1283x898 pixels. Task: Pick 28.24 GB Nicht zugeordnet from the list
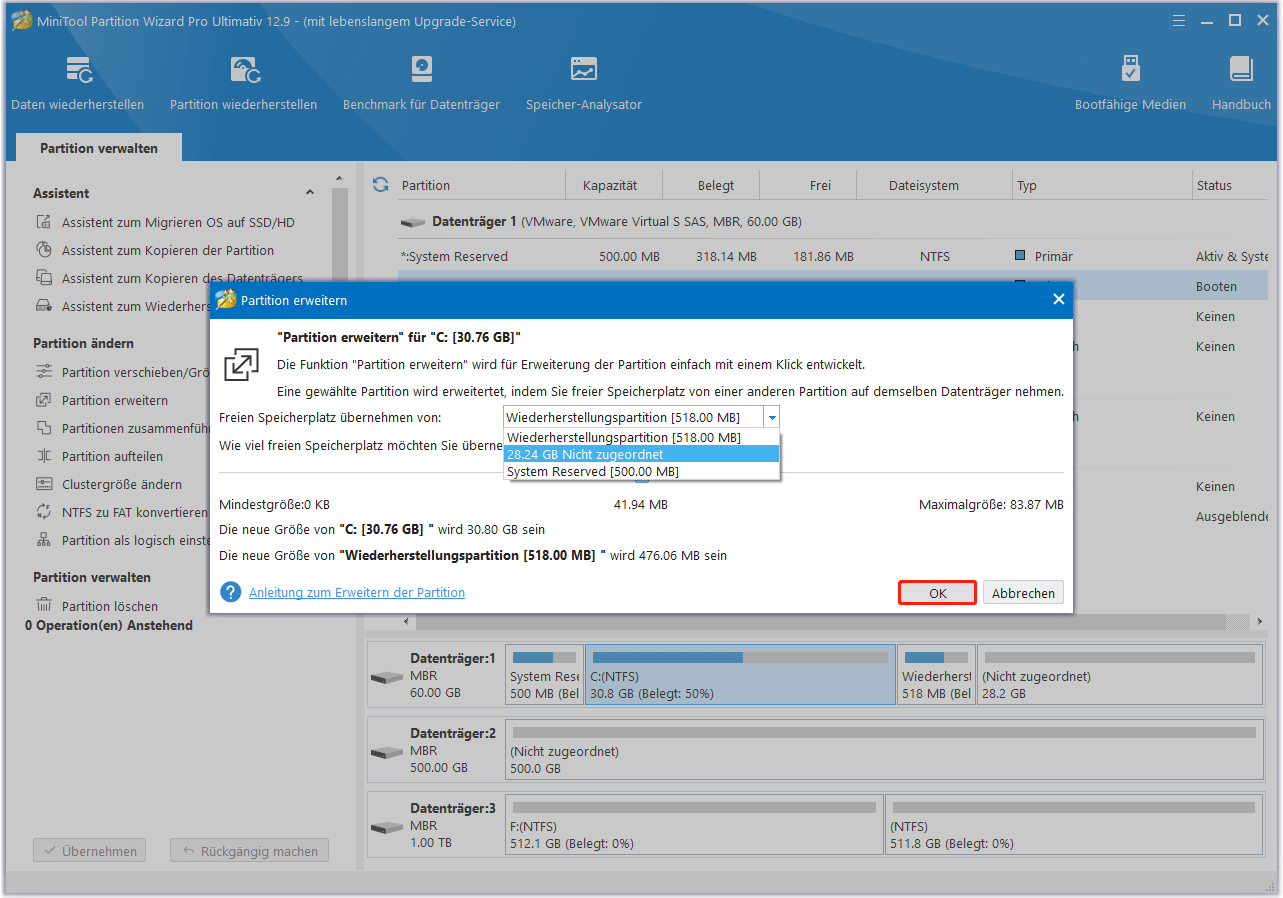[641, 454]
